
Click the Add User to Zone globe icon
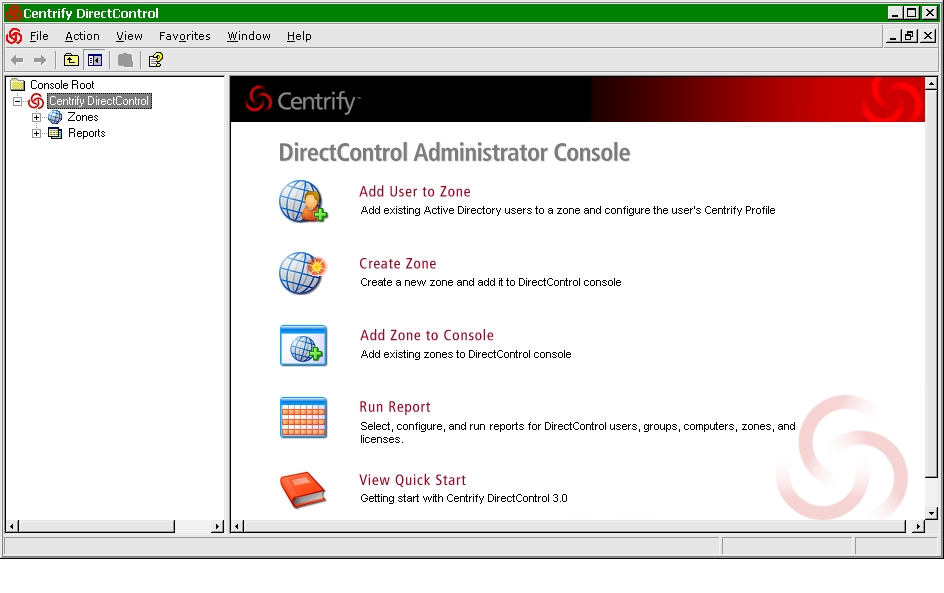coord(303,201)
